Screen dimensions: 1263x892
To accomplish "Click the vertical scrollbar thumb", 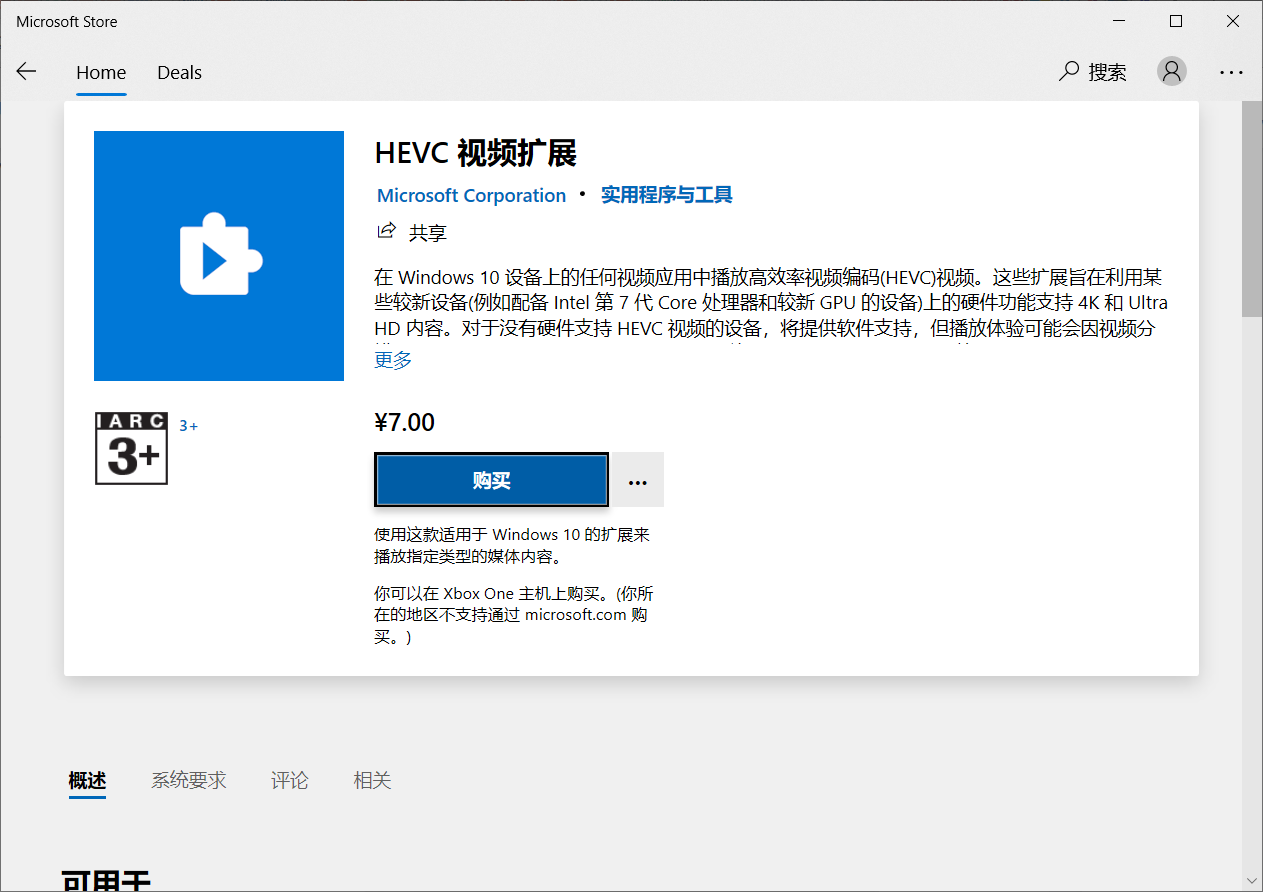I will point(1252,209).
